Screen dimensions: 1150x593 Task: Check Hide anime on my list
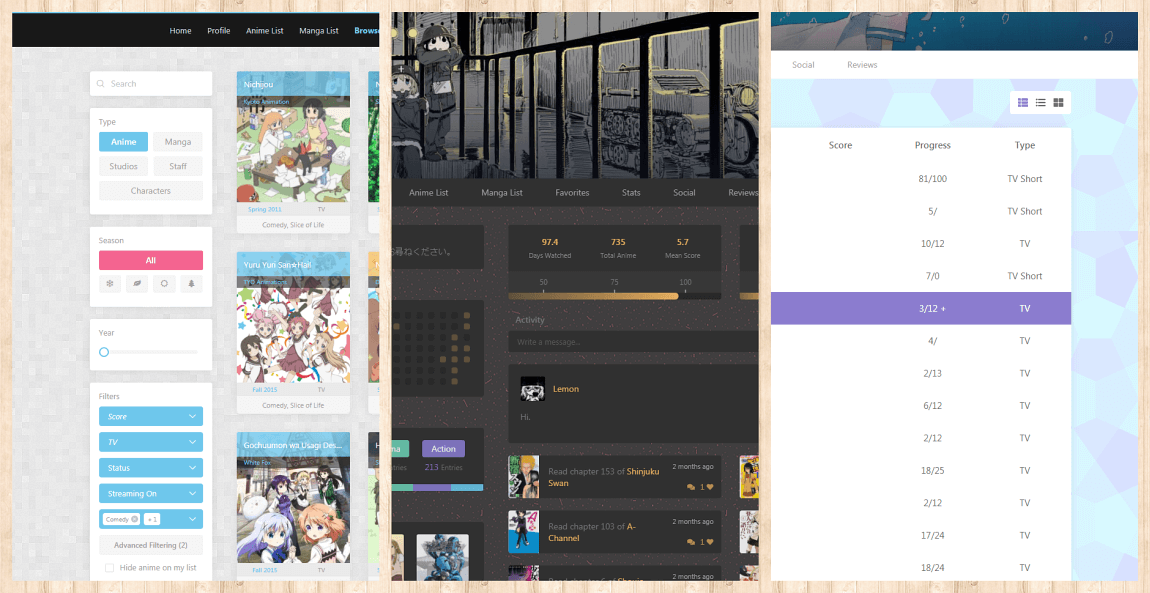109,568
